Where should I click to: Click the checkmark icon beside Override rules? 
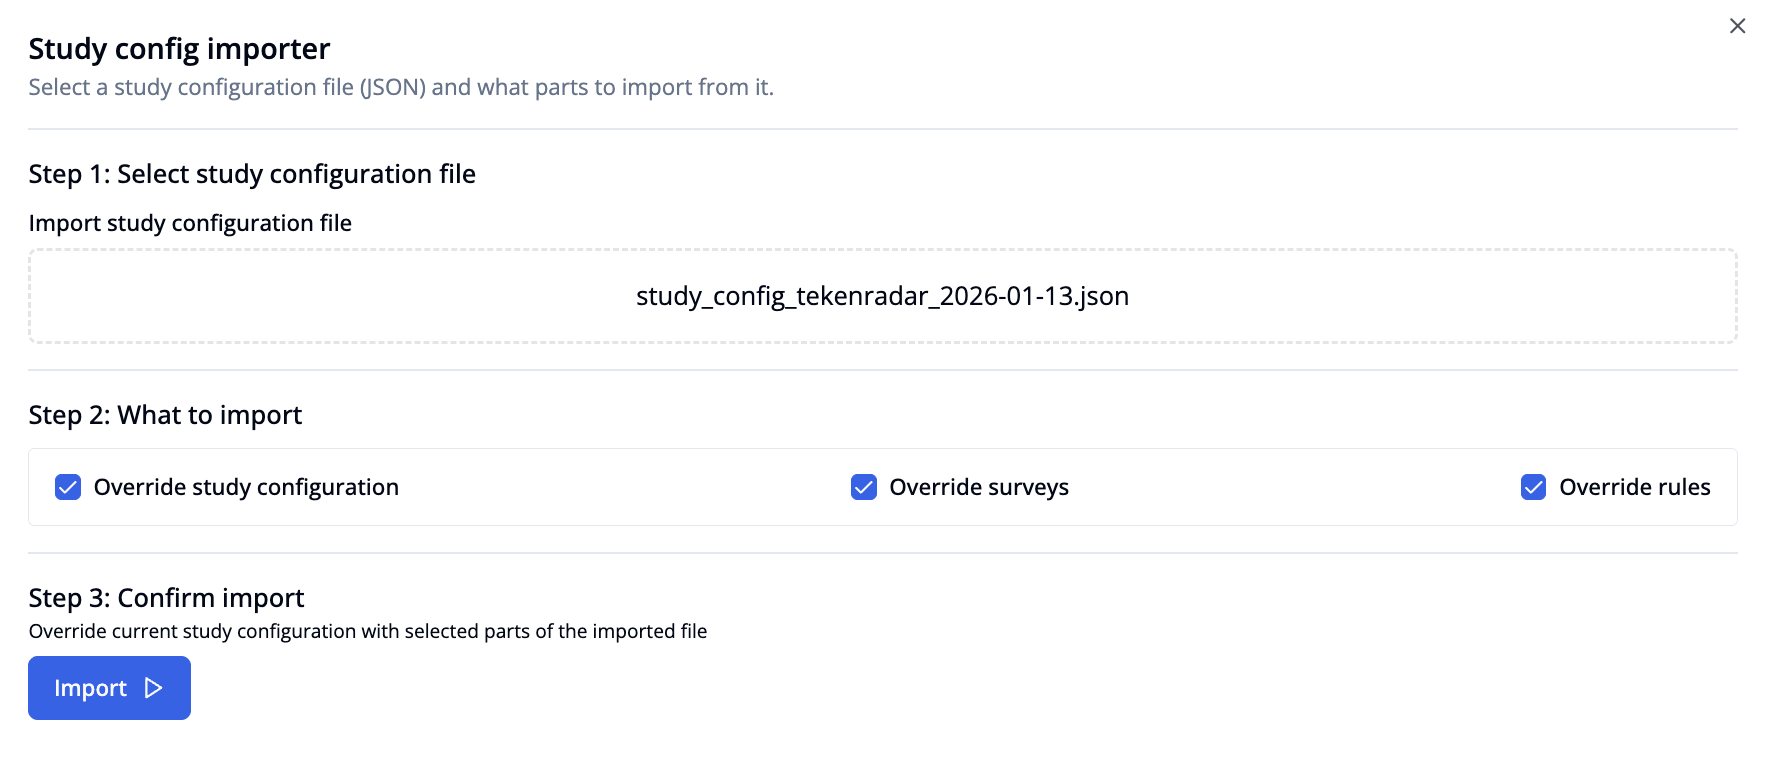pyautogui.click(x=1533, y=487)
